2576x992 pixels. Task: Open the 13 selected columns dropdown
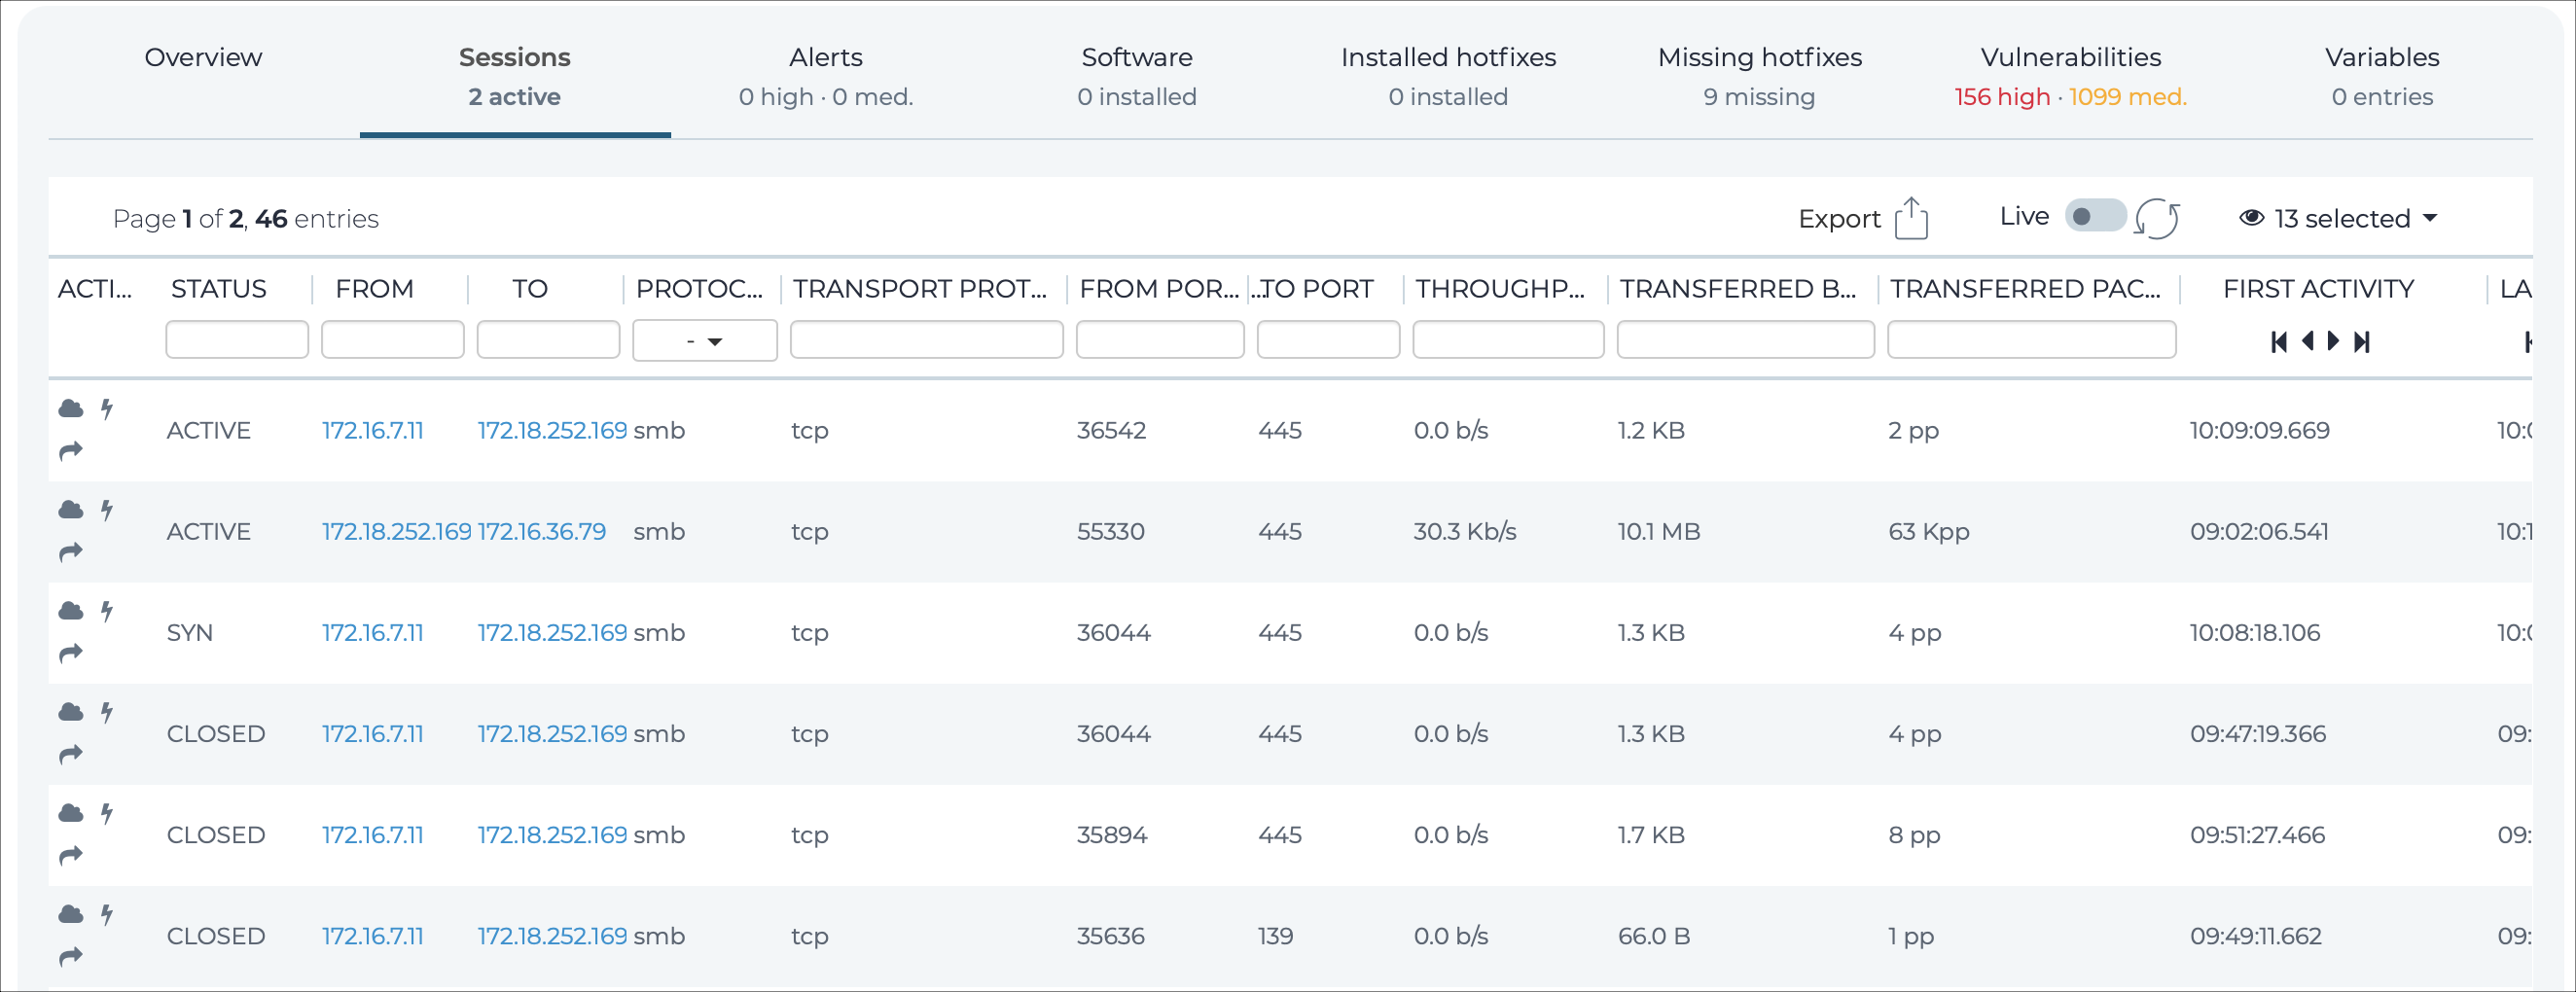2338,218
